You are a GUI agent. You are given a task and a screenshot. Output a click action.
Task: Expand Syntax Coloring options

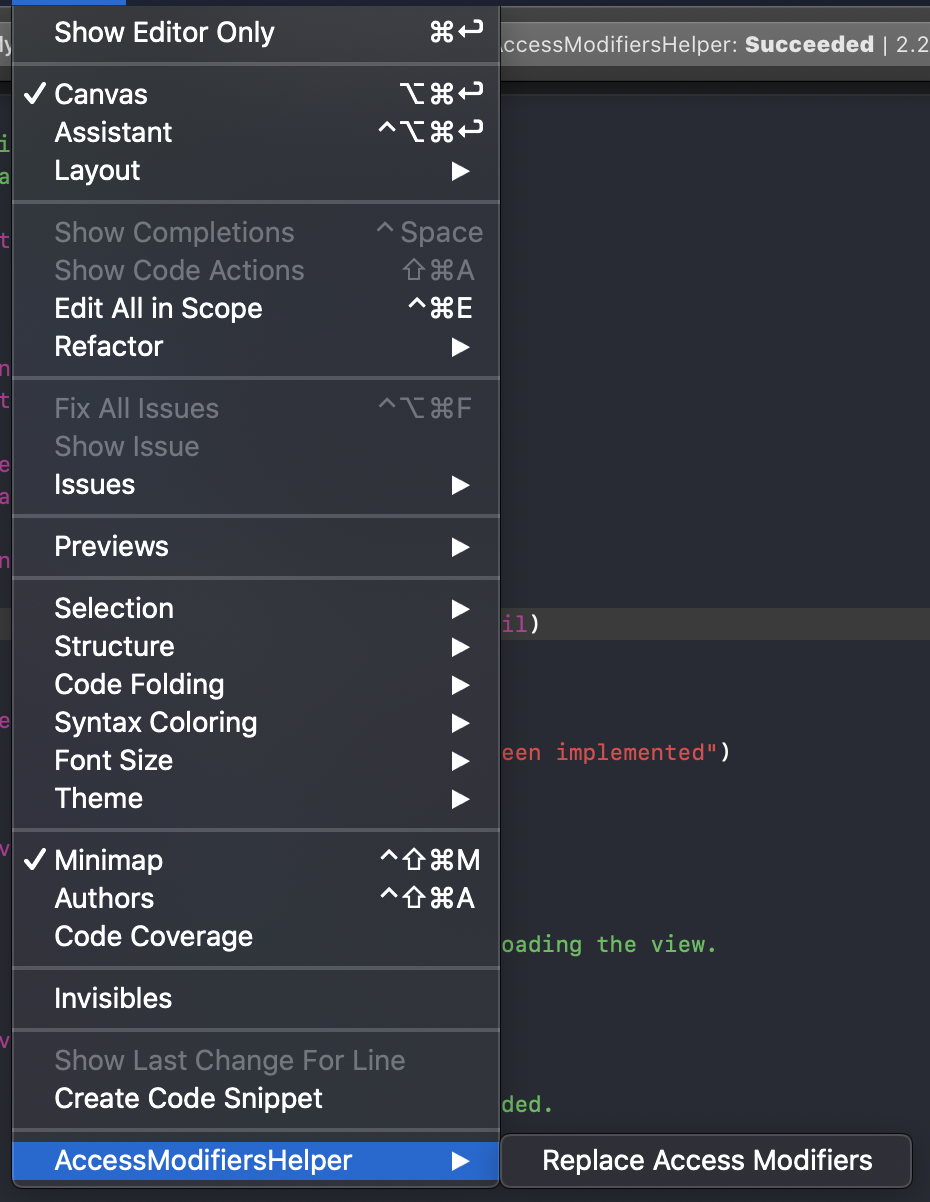coord(155,722)
